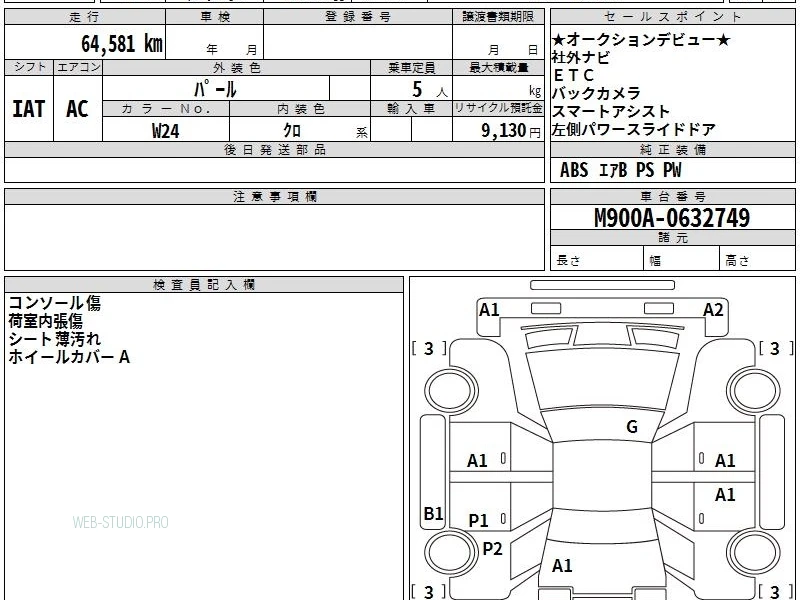Click the 乗車定員 header
The height and width of the screenshot is (600, 800).
tap(411, 68)
